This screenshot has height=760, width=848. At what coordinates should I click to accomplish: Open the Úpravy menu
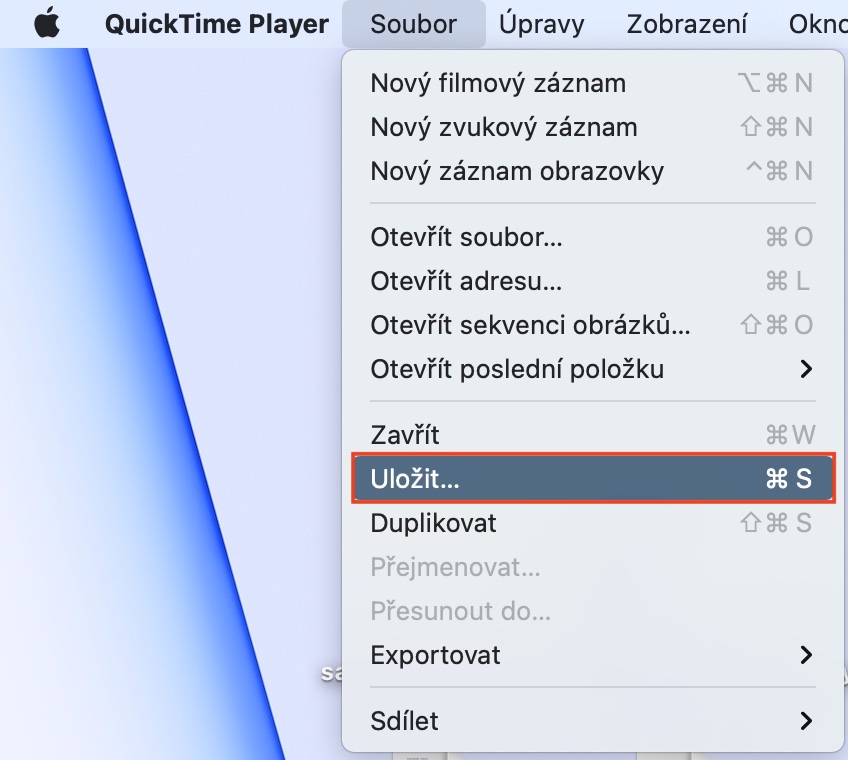pyautogui.click(x=541, y=24)
